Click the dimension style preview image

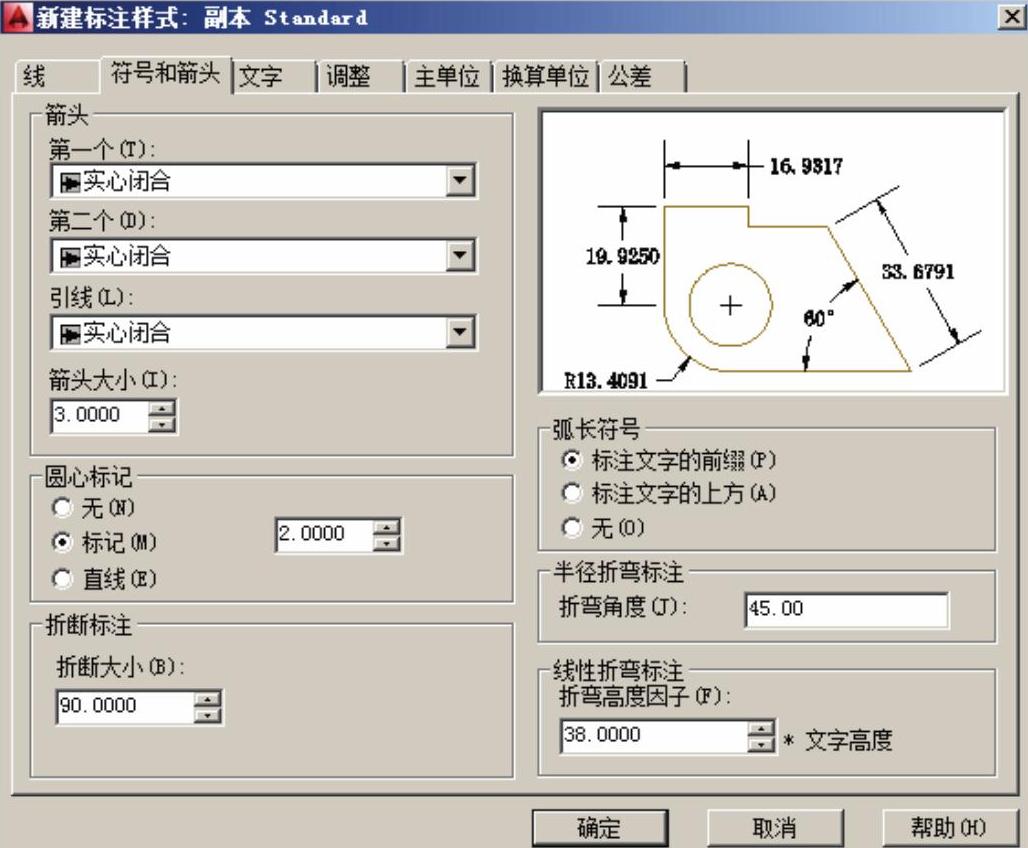pyautogui.click(x=772, y=253)
